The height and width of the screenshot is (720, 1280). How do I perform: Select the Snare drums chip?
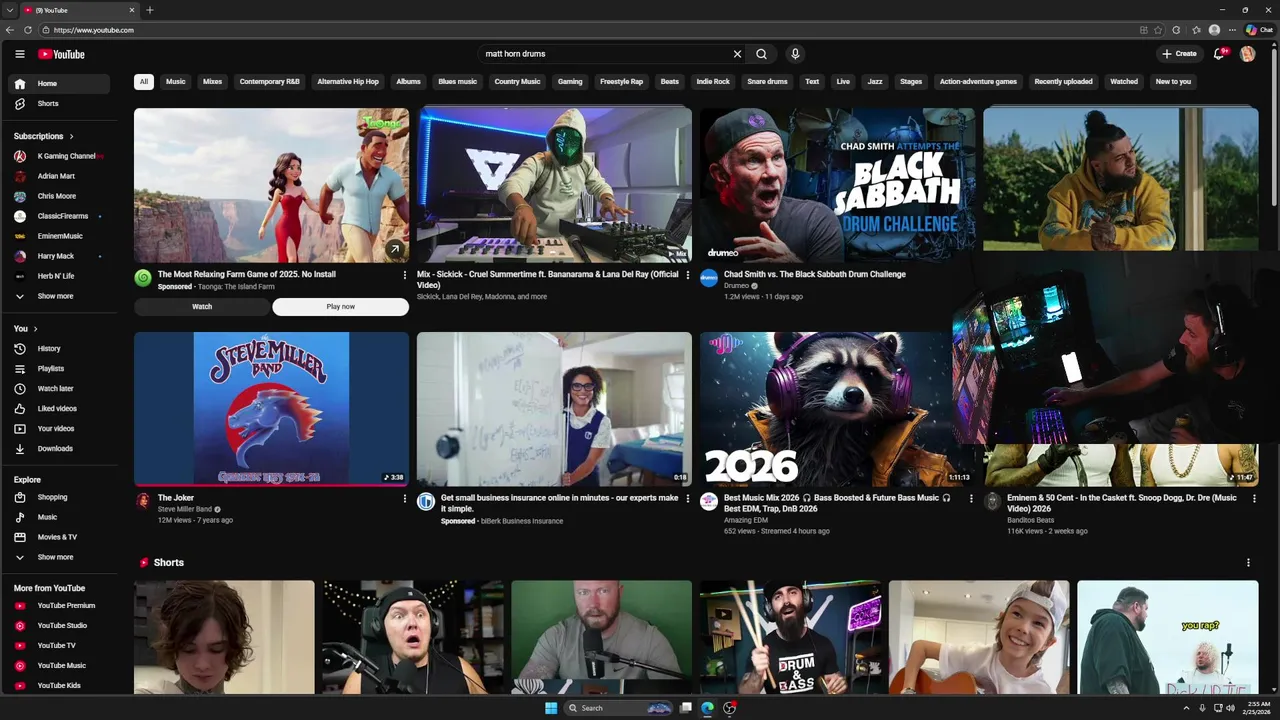click(x=768, y=82)
